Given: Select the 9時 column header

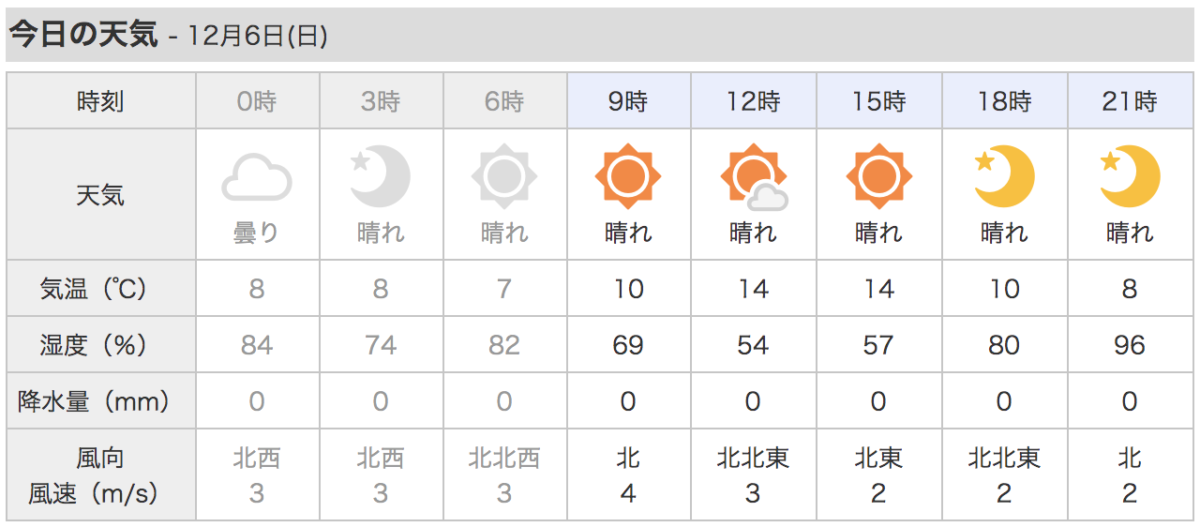Looking at the screenshot, I should (x=629, y=101).
